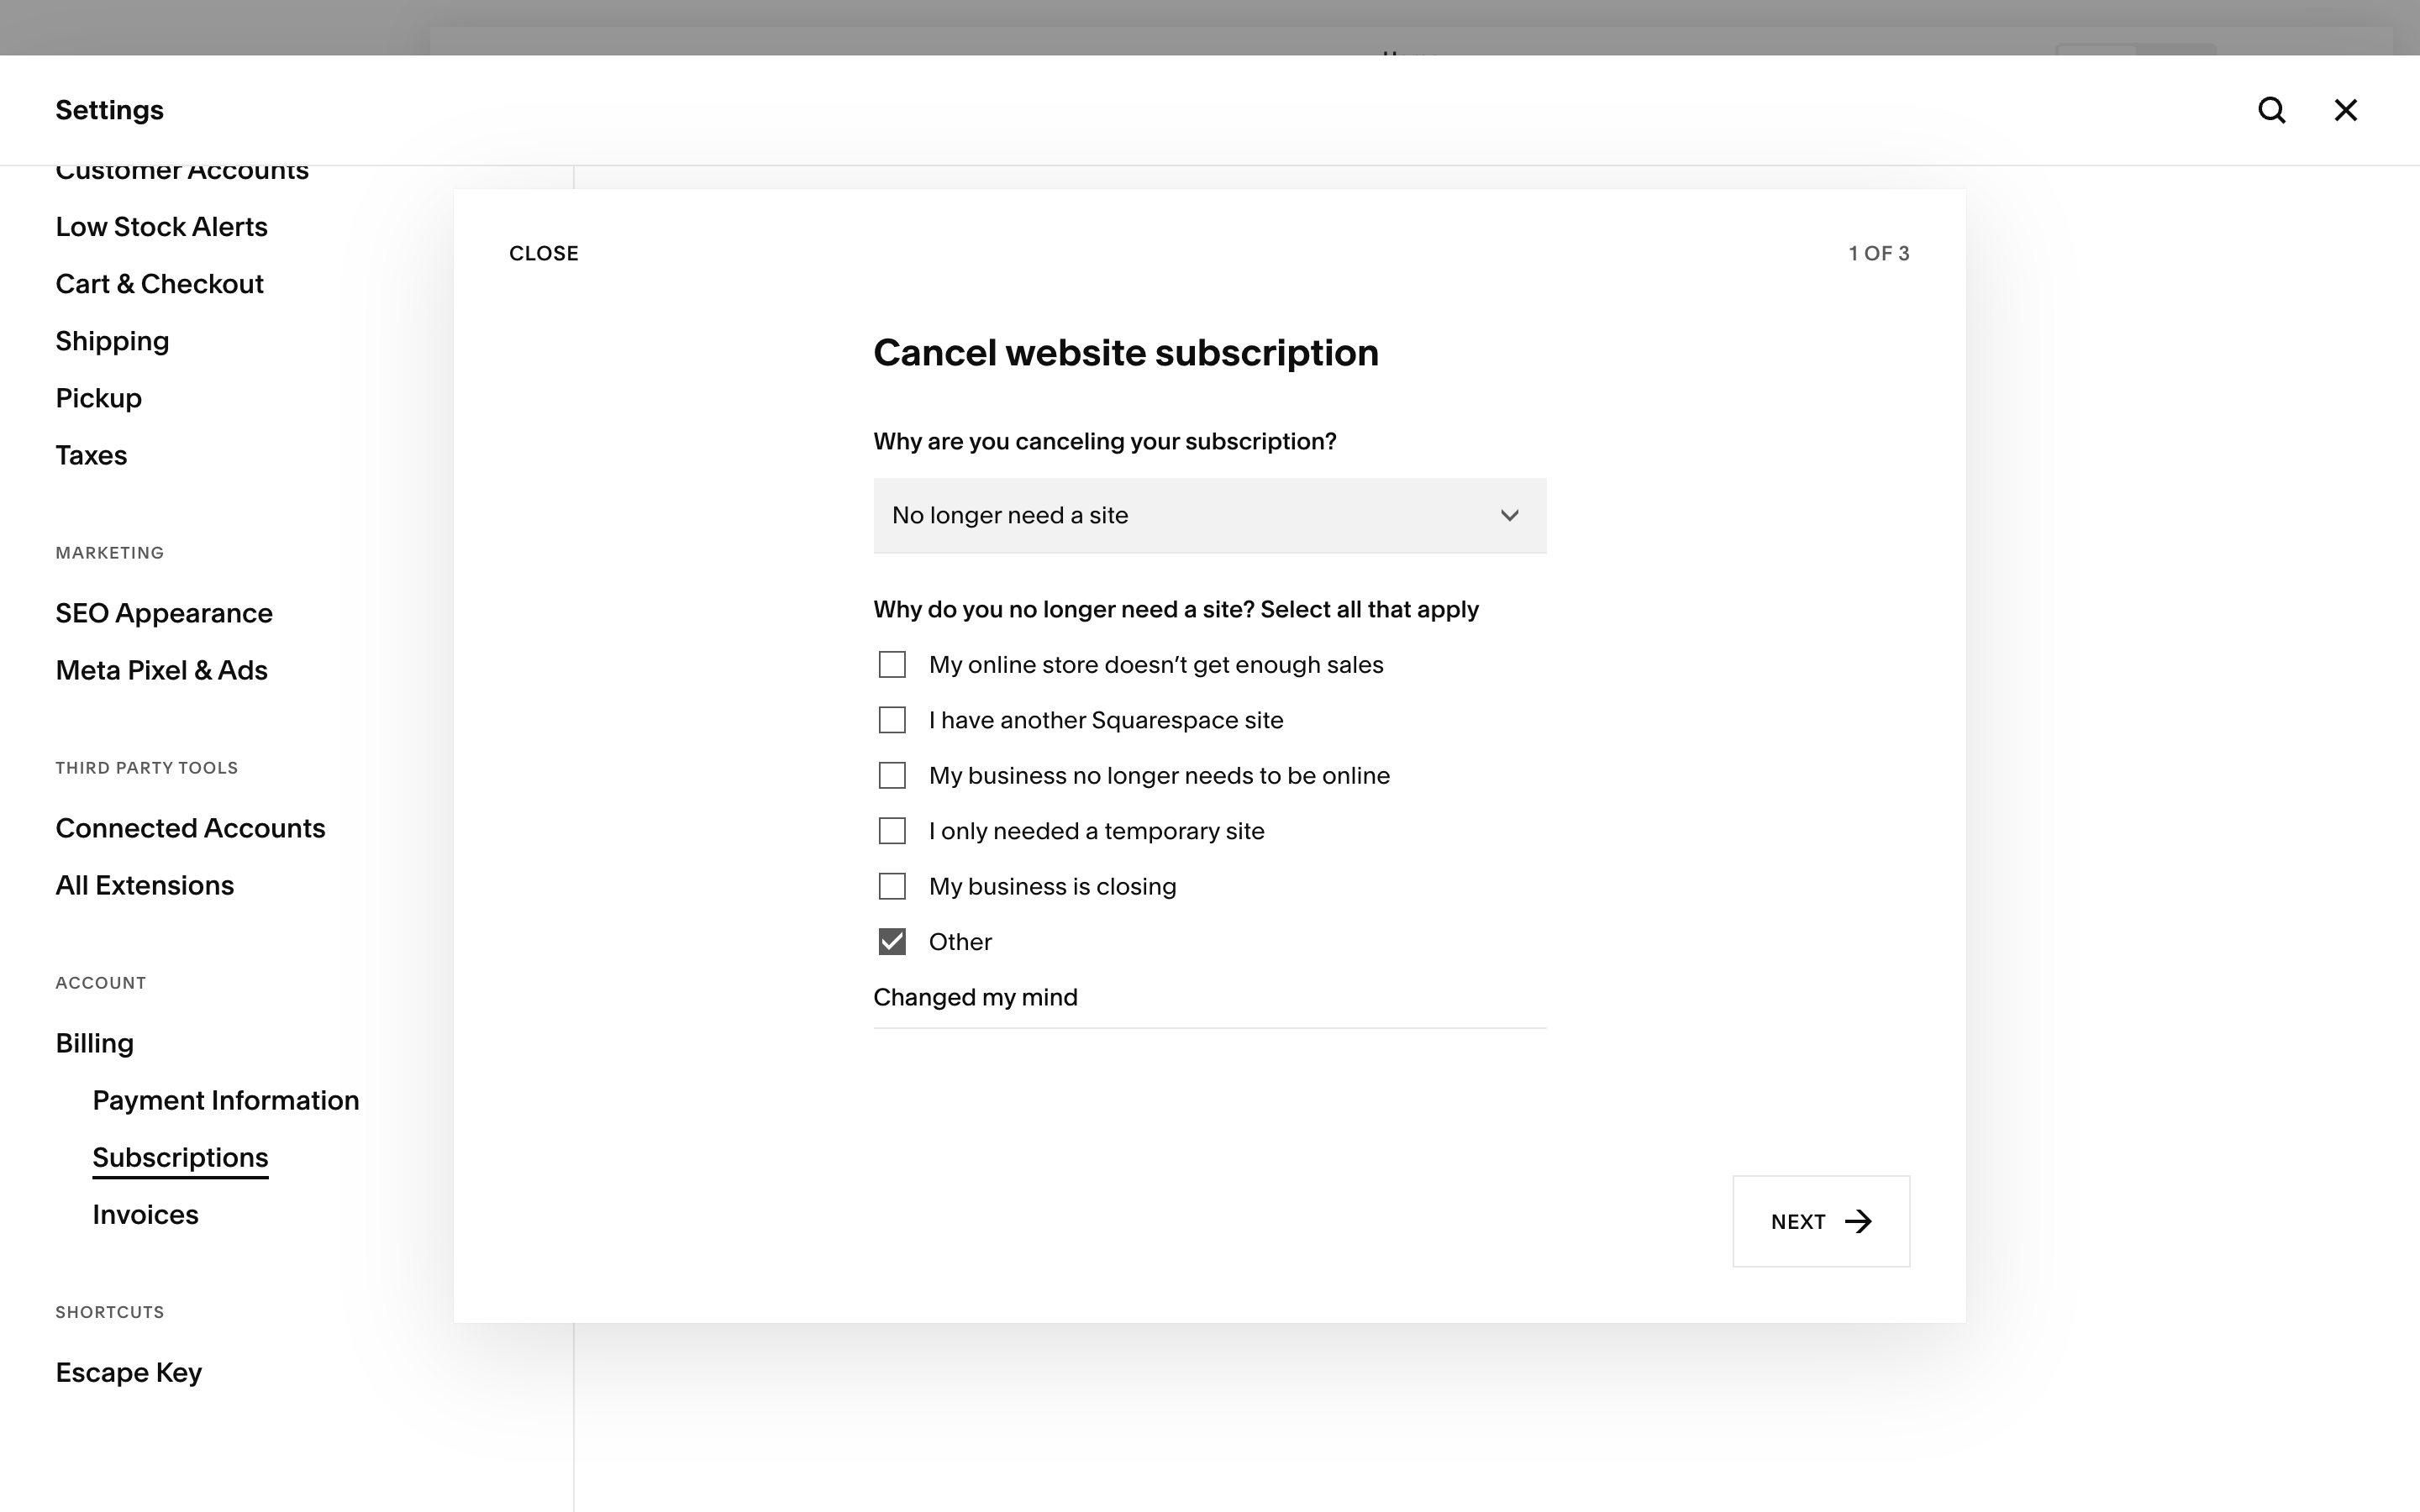Click the MARKETING section label
2420x1512 pixels.
pos(109,553)
